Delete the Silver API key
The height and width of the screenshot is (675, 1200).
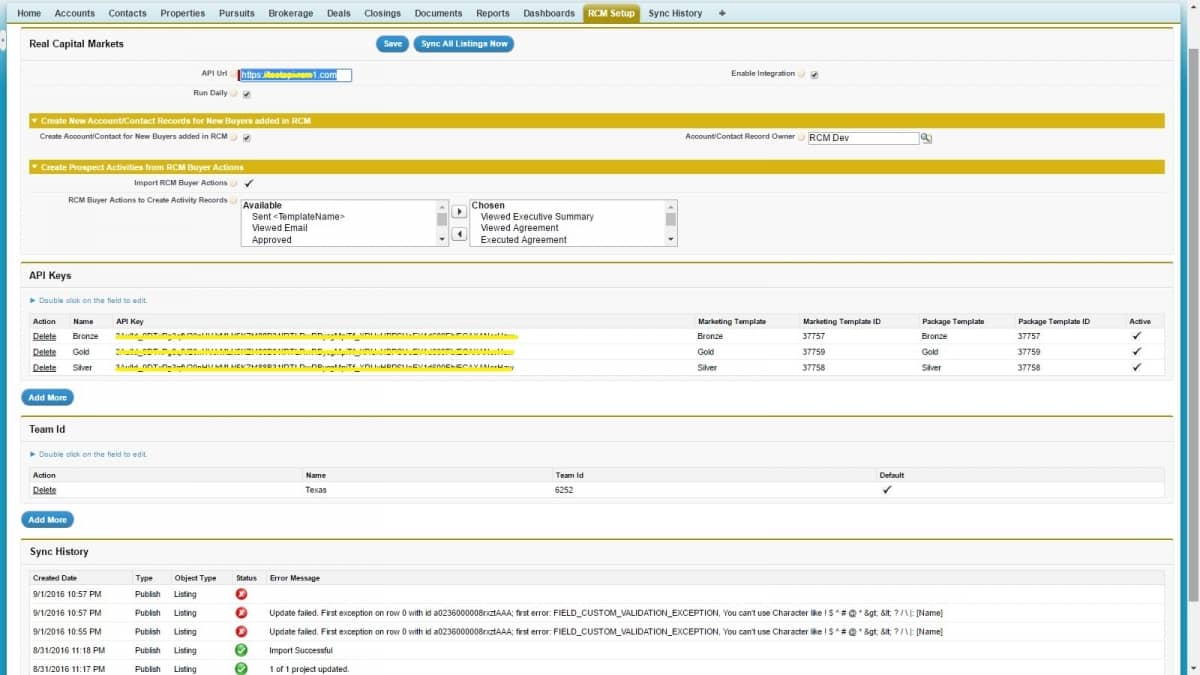[x=45, y=368]
